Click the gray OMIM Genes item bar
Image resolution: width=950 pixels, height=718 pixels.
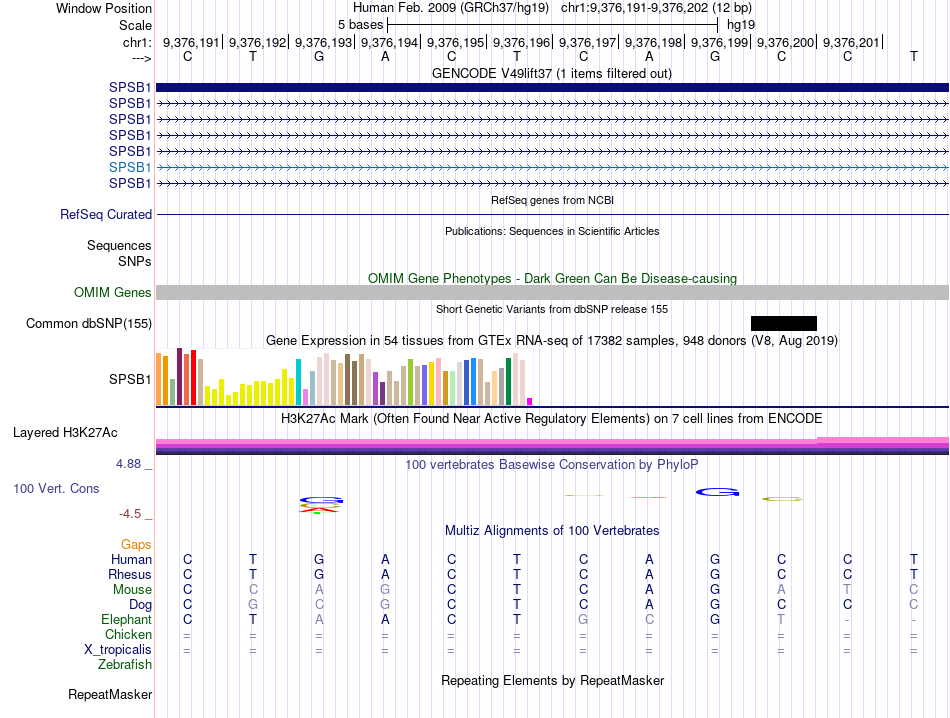[552, 293]
